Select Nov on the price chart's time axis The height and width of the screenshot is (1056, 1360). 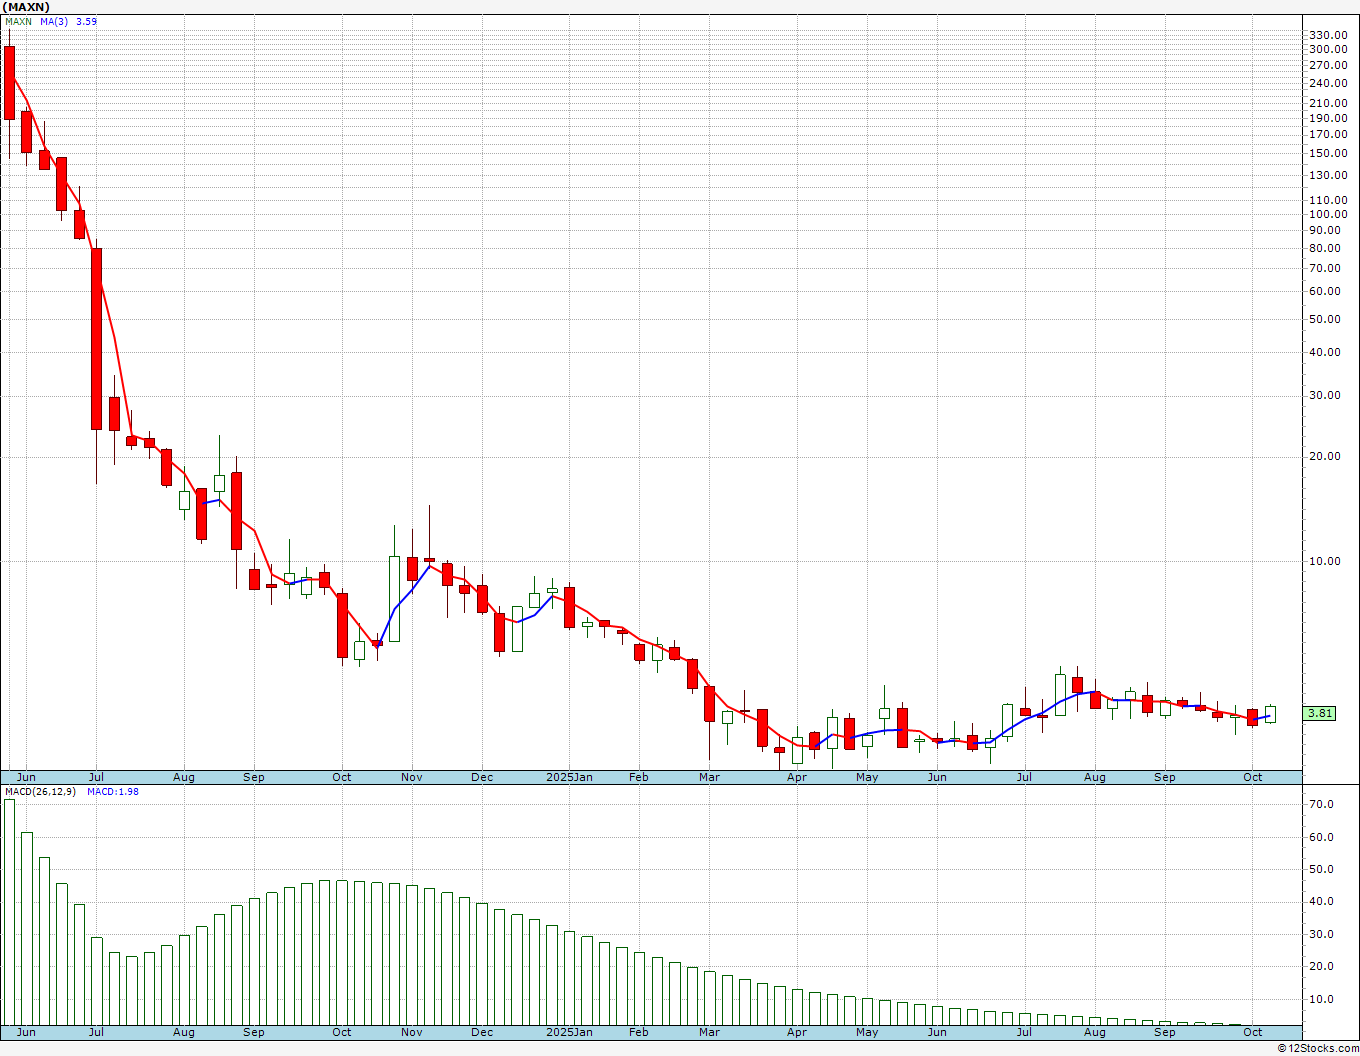[x=412, y=777]
